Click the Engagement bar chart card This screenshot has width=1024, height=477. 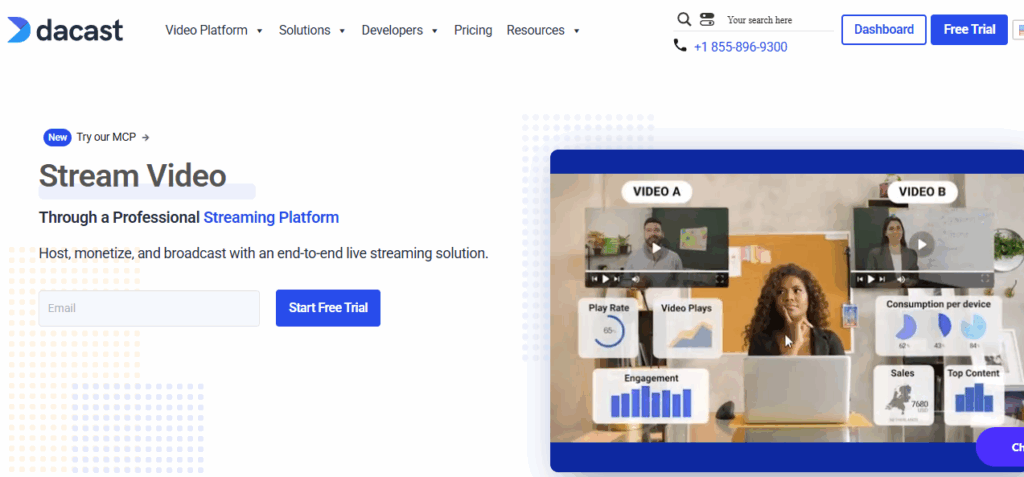[651, 395]
